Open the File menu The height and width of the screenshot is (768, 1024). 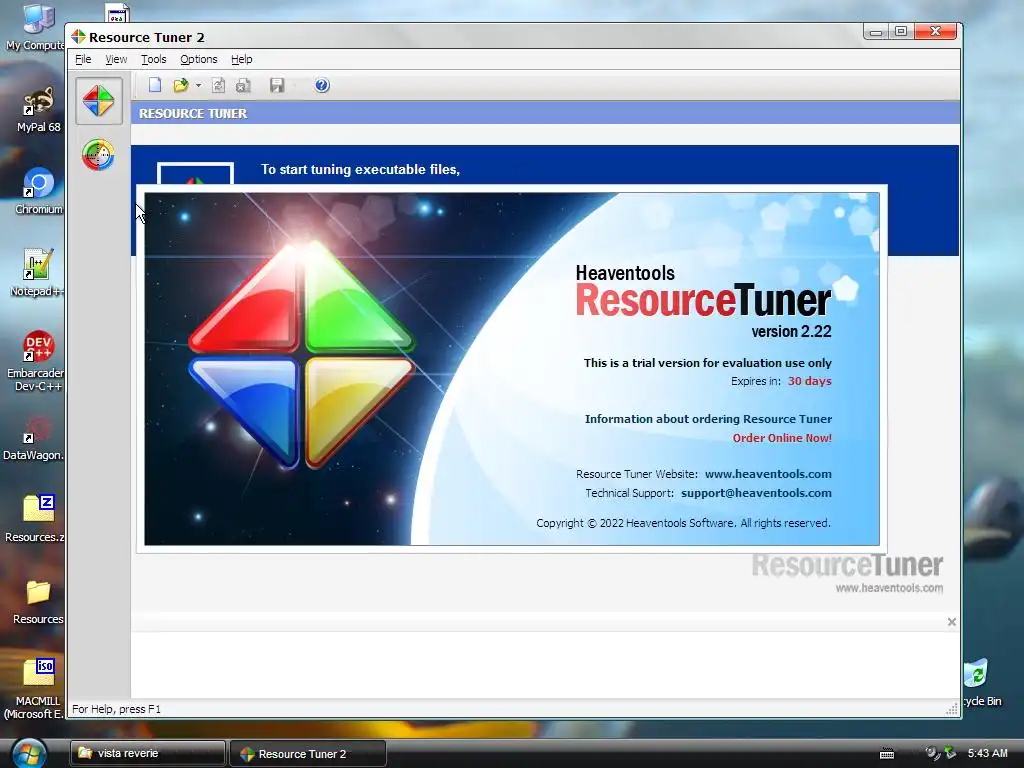[83, 59]
